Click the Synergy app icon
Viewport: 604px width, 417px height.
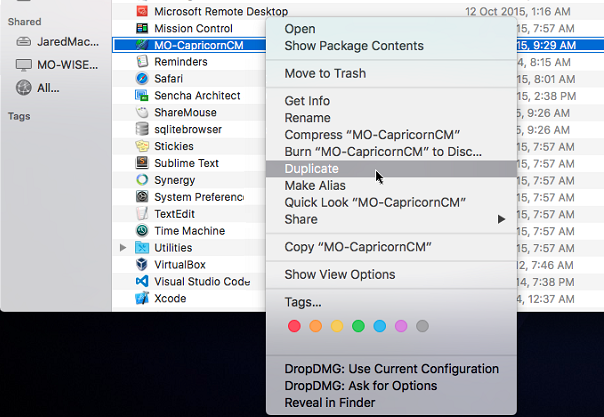[142, 180]
